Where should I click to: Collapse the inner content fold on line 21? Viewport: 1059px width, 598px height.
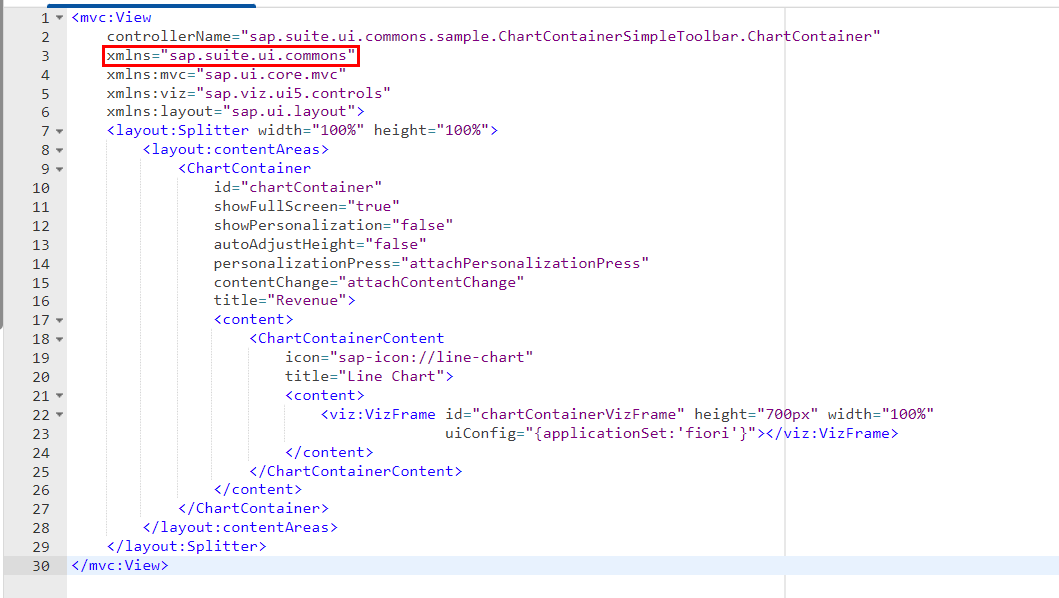[59, 396]
